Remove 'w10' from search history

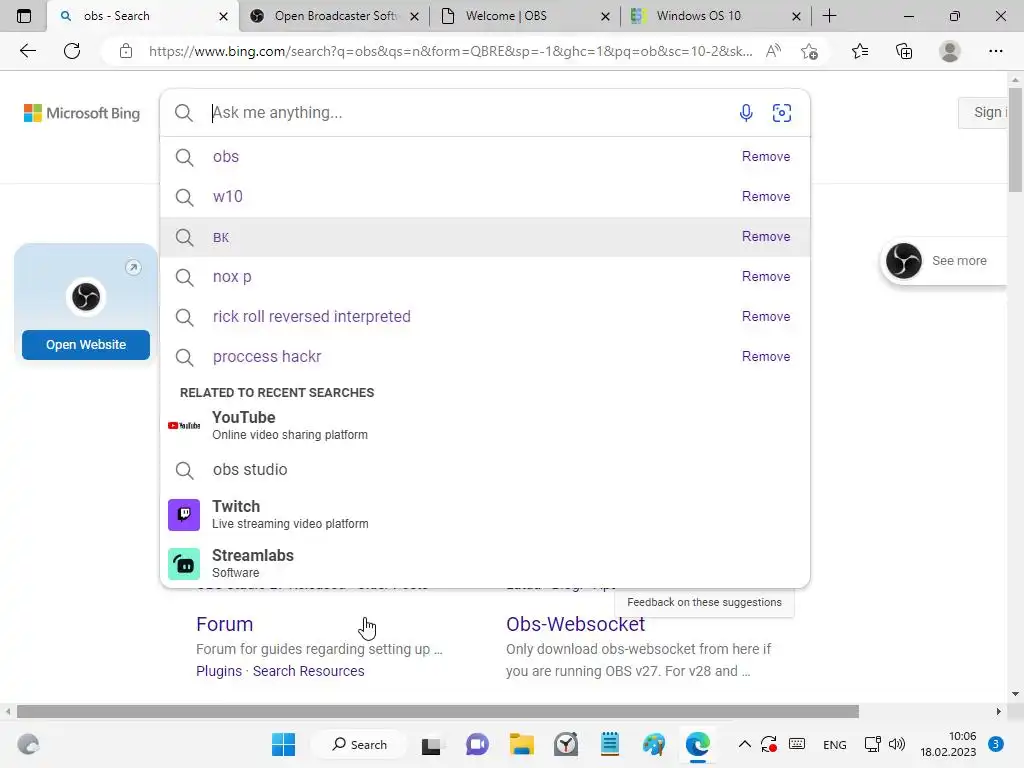(765, 197)
